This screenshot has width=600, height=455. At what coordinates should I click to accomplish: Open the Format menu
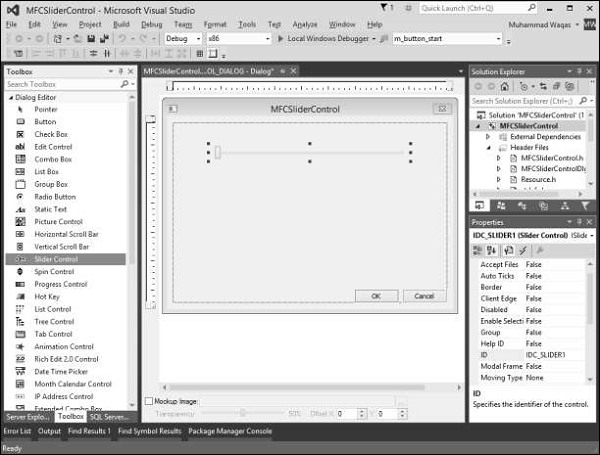click(x=215, y=24)
